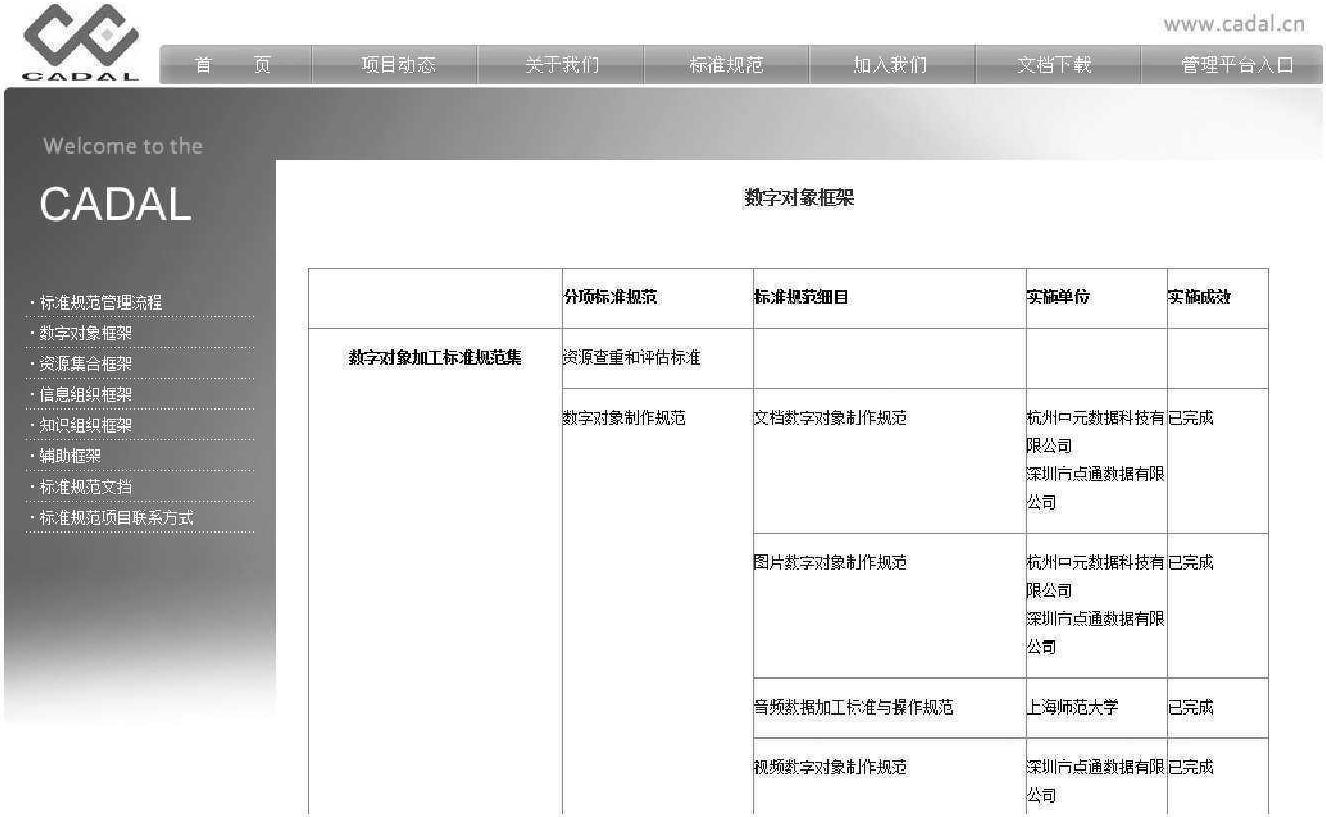This screenshot has width=1326, height=817.
Task: Open 资源集合框架 sidebar link
Action: tap(85, 364)
